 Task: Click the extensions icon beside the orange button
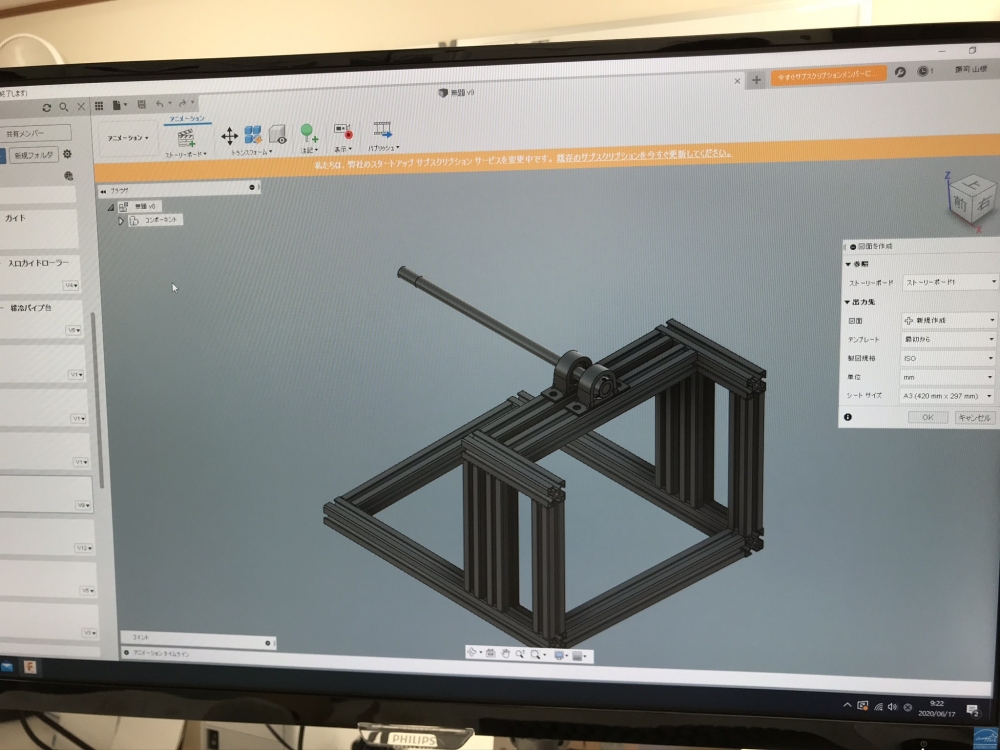click(x=900, y=72)
